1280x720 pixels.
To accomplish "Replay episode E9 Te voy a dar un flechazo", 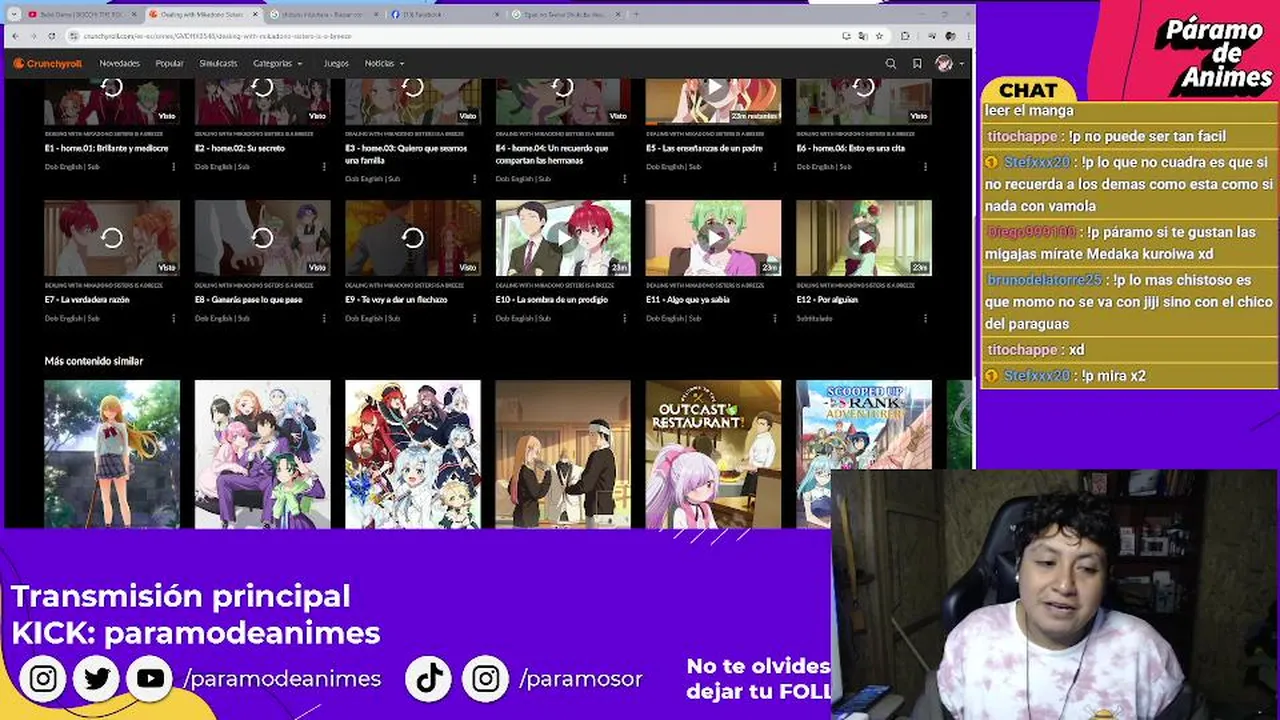I will (413, 238).
